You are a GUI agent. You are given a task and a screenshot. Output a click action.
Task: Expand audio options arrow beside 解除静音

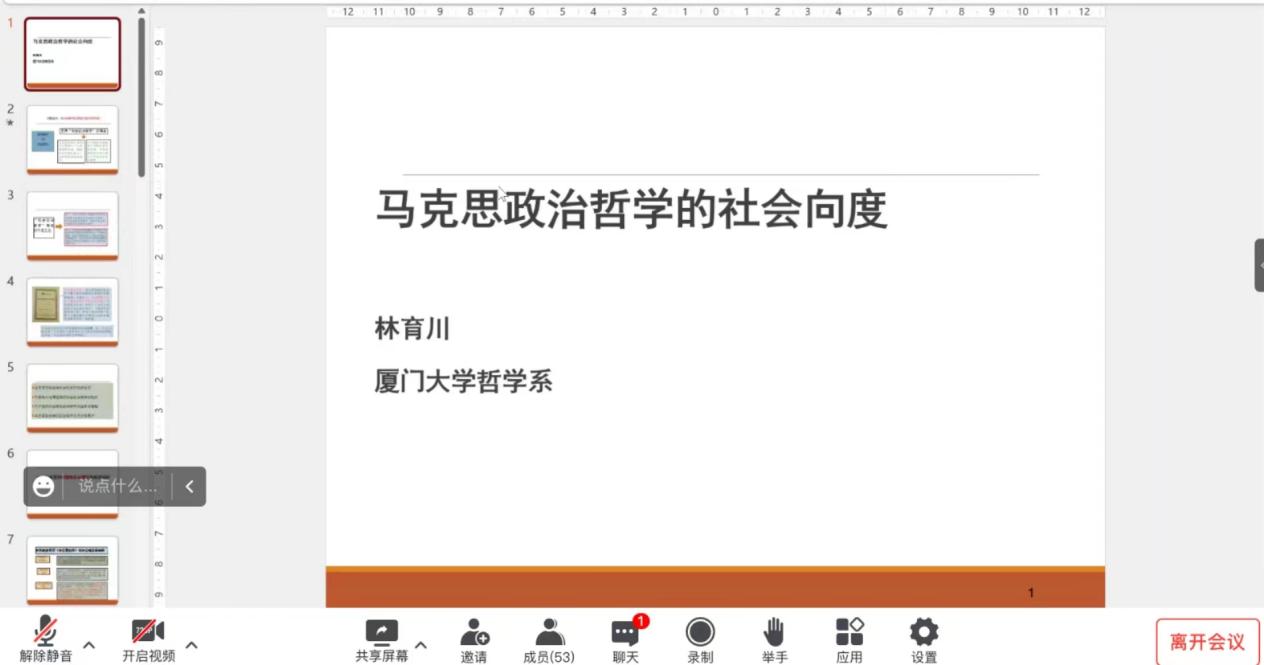pyautogui.click(x=89, y=645)
